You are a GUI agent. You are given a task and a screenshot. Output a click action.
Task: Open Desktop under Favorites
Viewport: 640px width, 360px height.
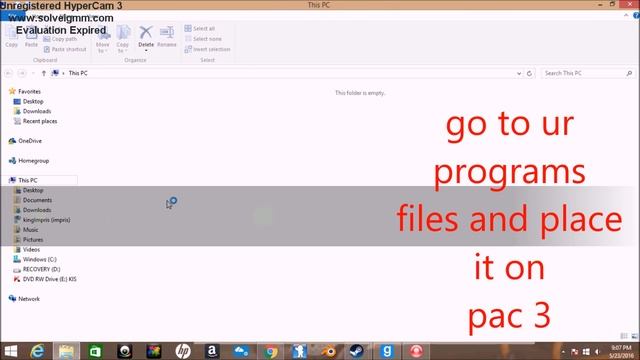pos(29,101)
